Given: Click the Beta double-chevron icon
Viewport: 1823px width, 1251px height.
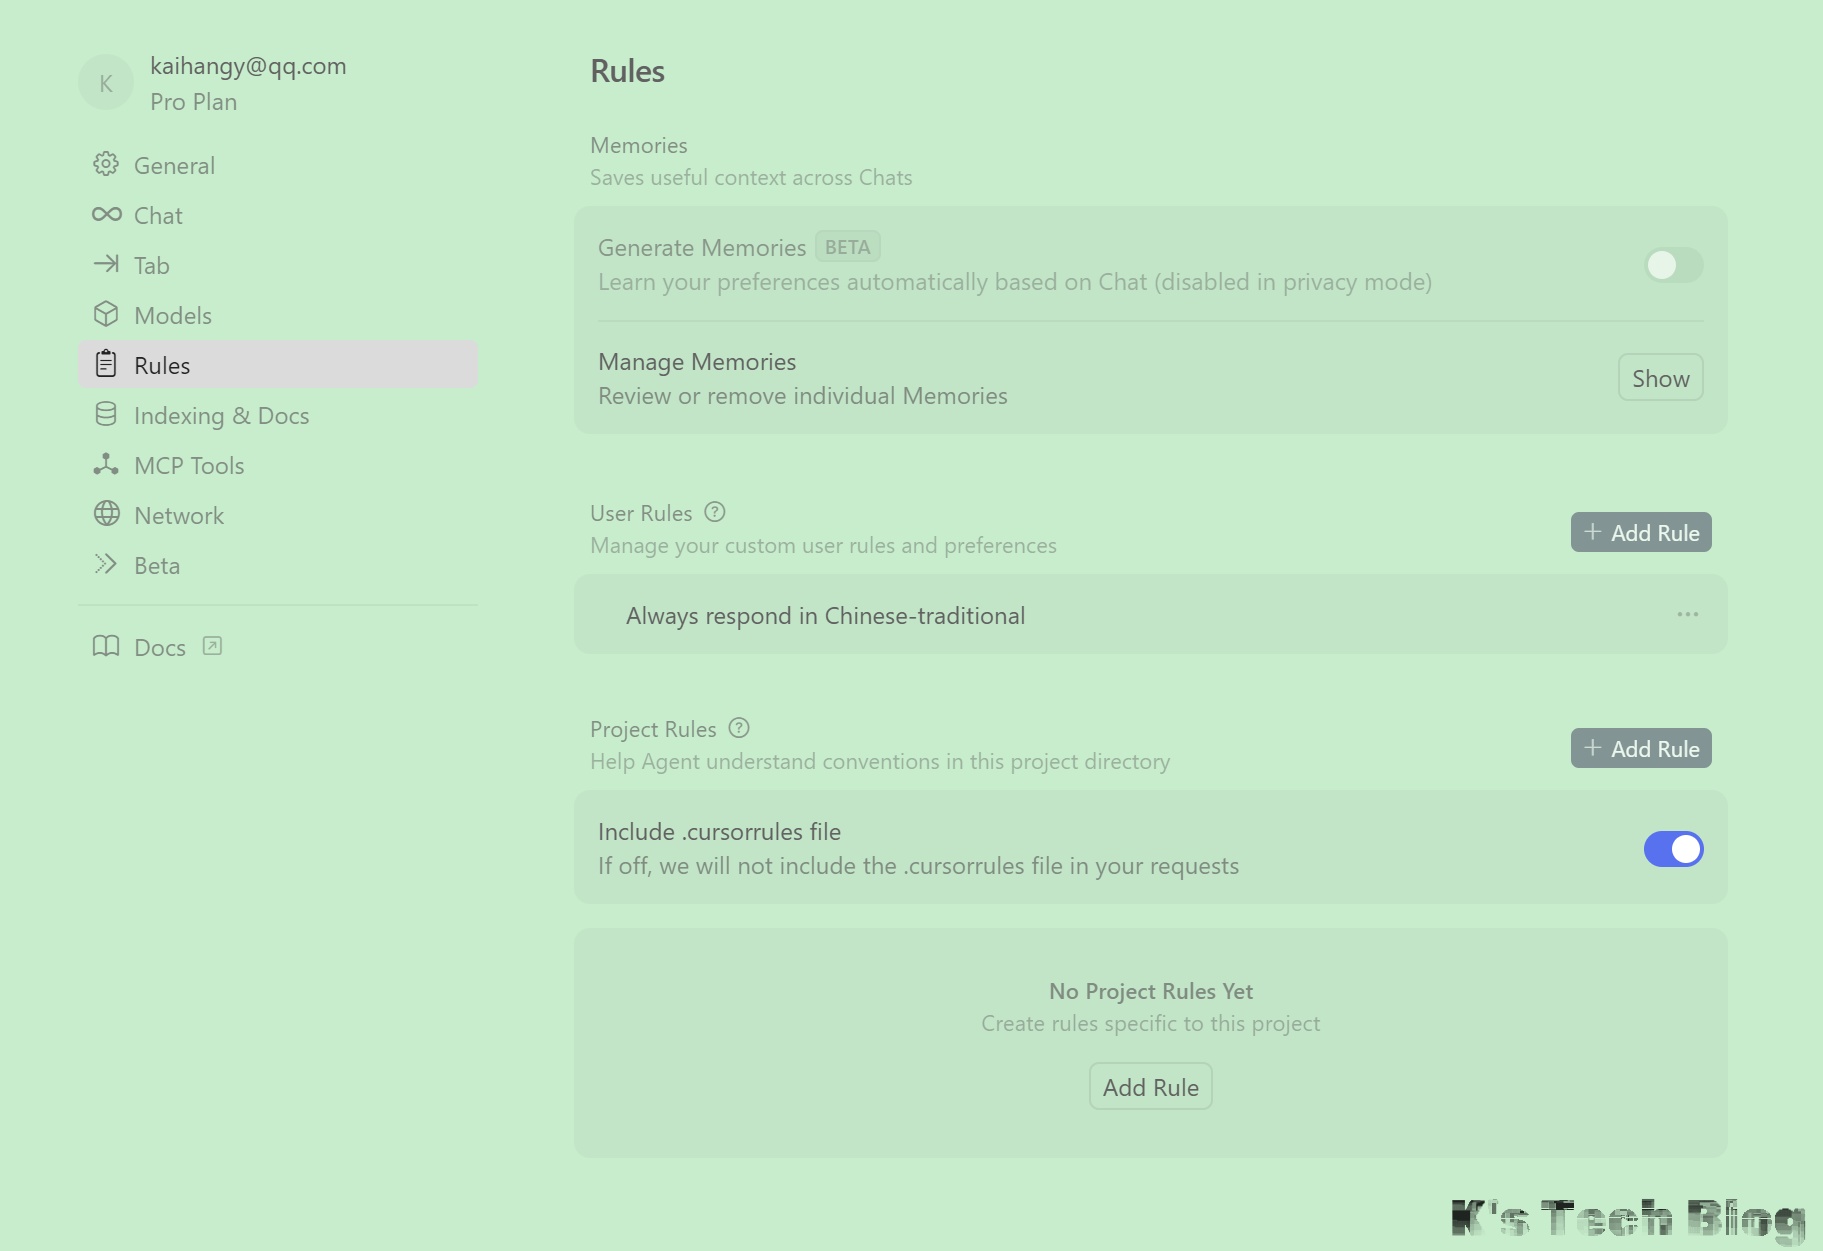Looking at the screenshot, I should [x=106, y=564].
